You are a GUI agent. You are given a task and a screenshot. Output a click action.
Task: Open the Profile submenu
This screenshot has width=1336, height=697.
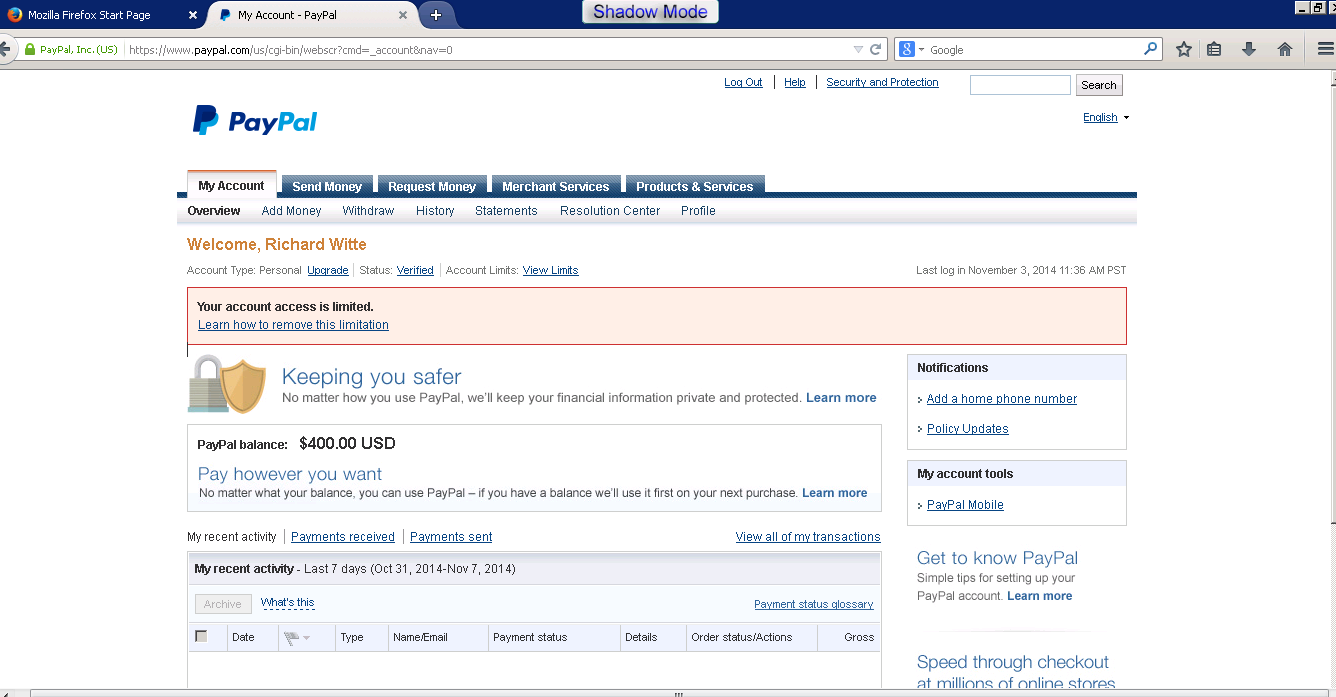coord(698,211)
